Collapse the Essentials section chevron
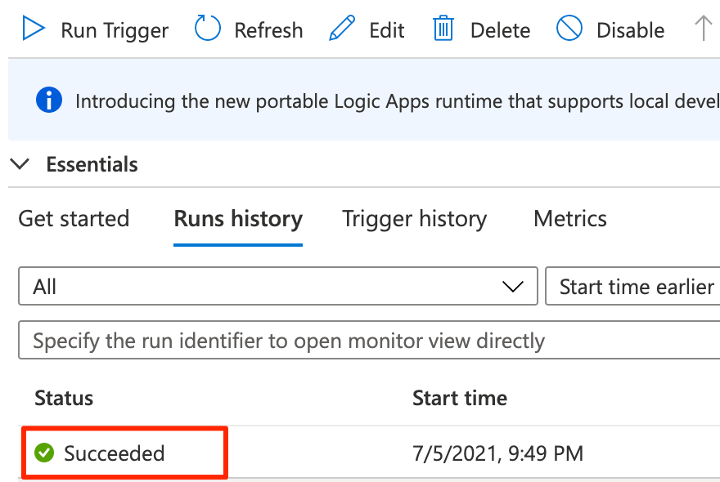720x482 pixels. click(x=20, y=164)
